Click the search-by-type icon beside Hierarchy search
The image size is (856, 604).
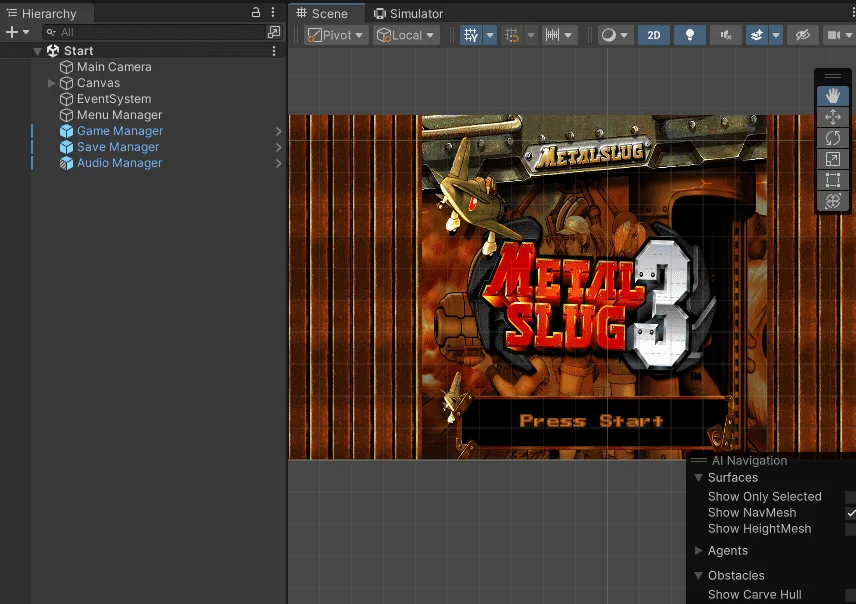click(x=274, y=32)
